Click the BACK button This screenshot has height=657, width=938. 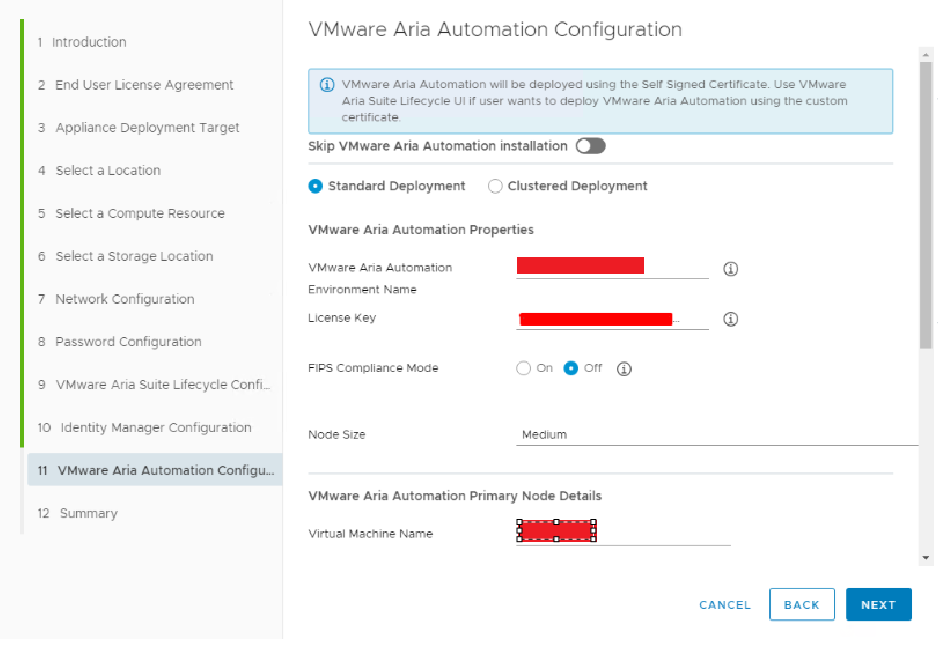(802, 605)
